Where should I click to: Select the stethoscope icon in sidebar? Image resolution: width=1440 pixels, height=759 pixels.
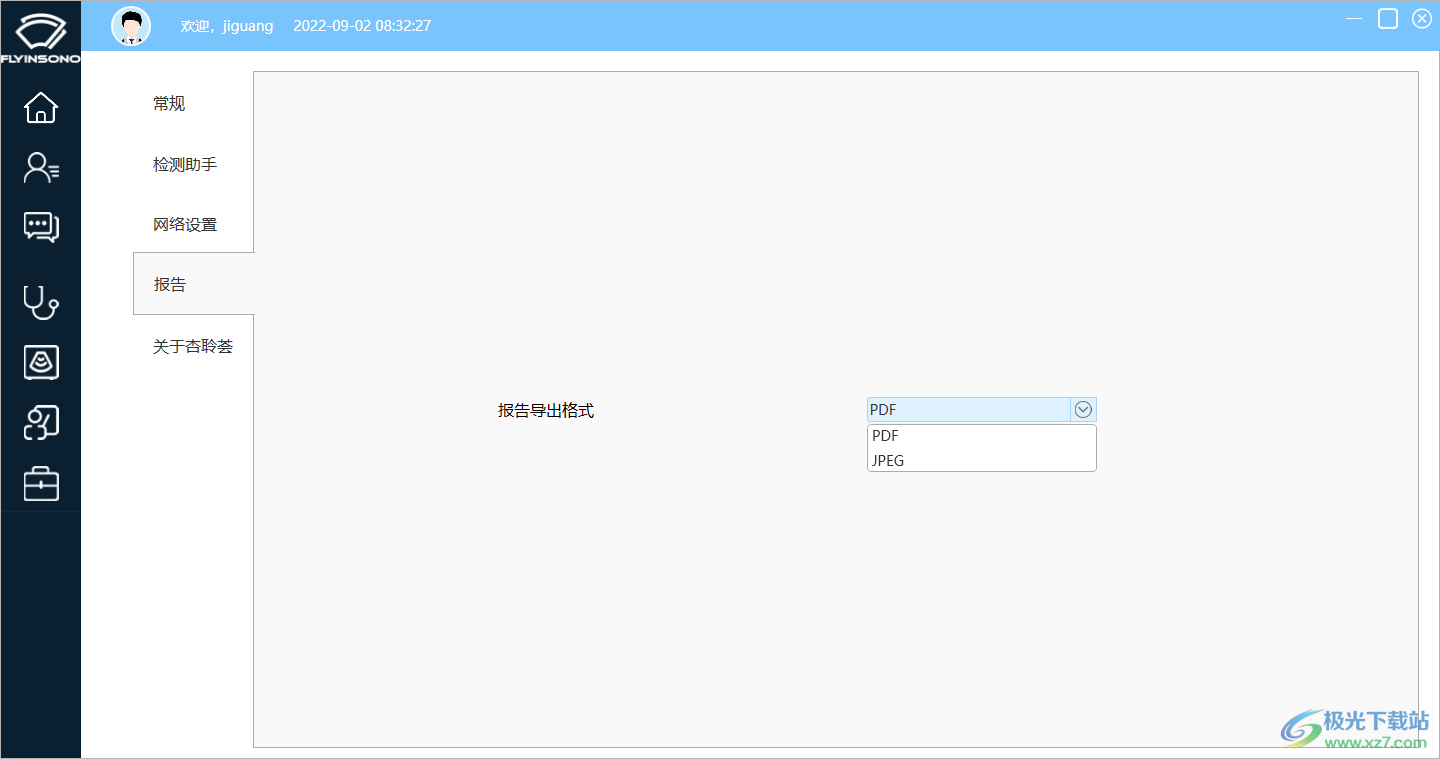coord(41,302)
